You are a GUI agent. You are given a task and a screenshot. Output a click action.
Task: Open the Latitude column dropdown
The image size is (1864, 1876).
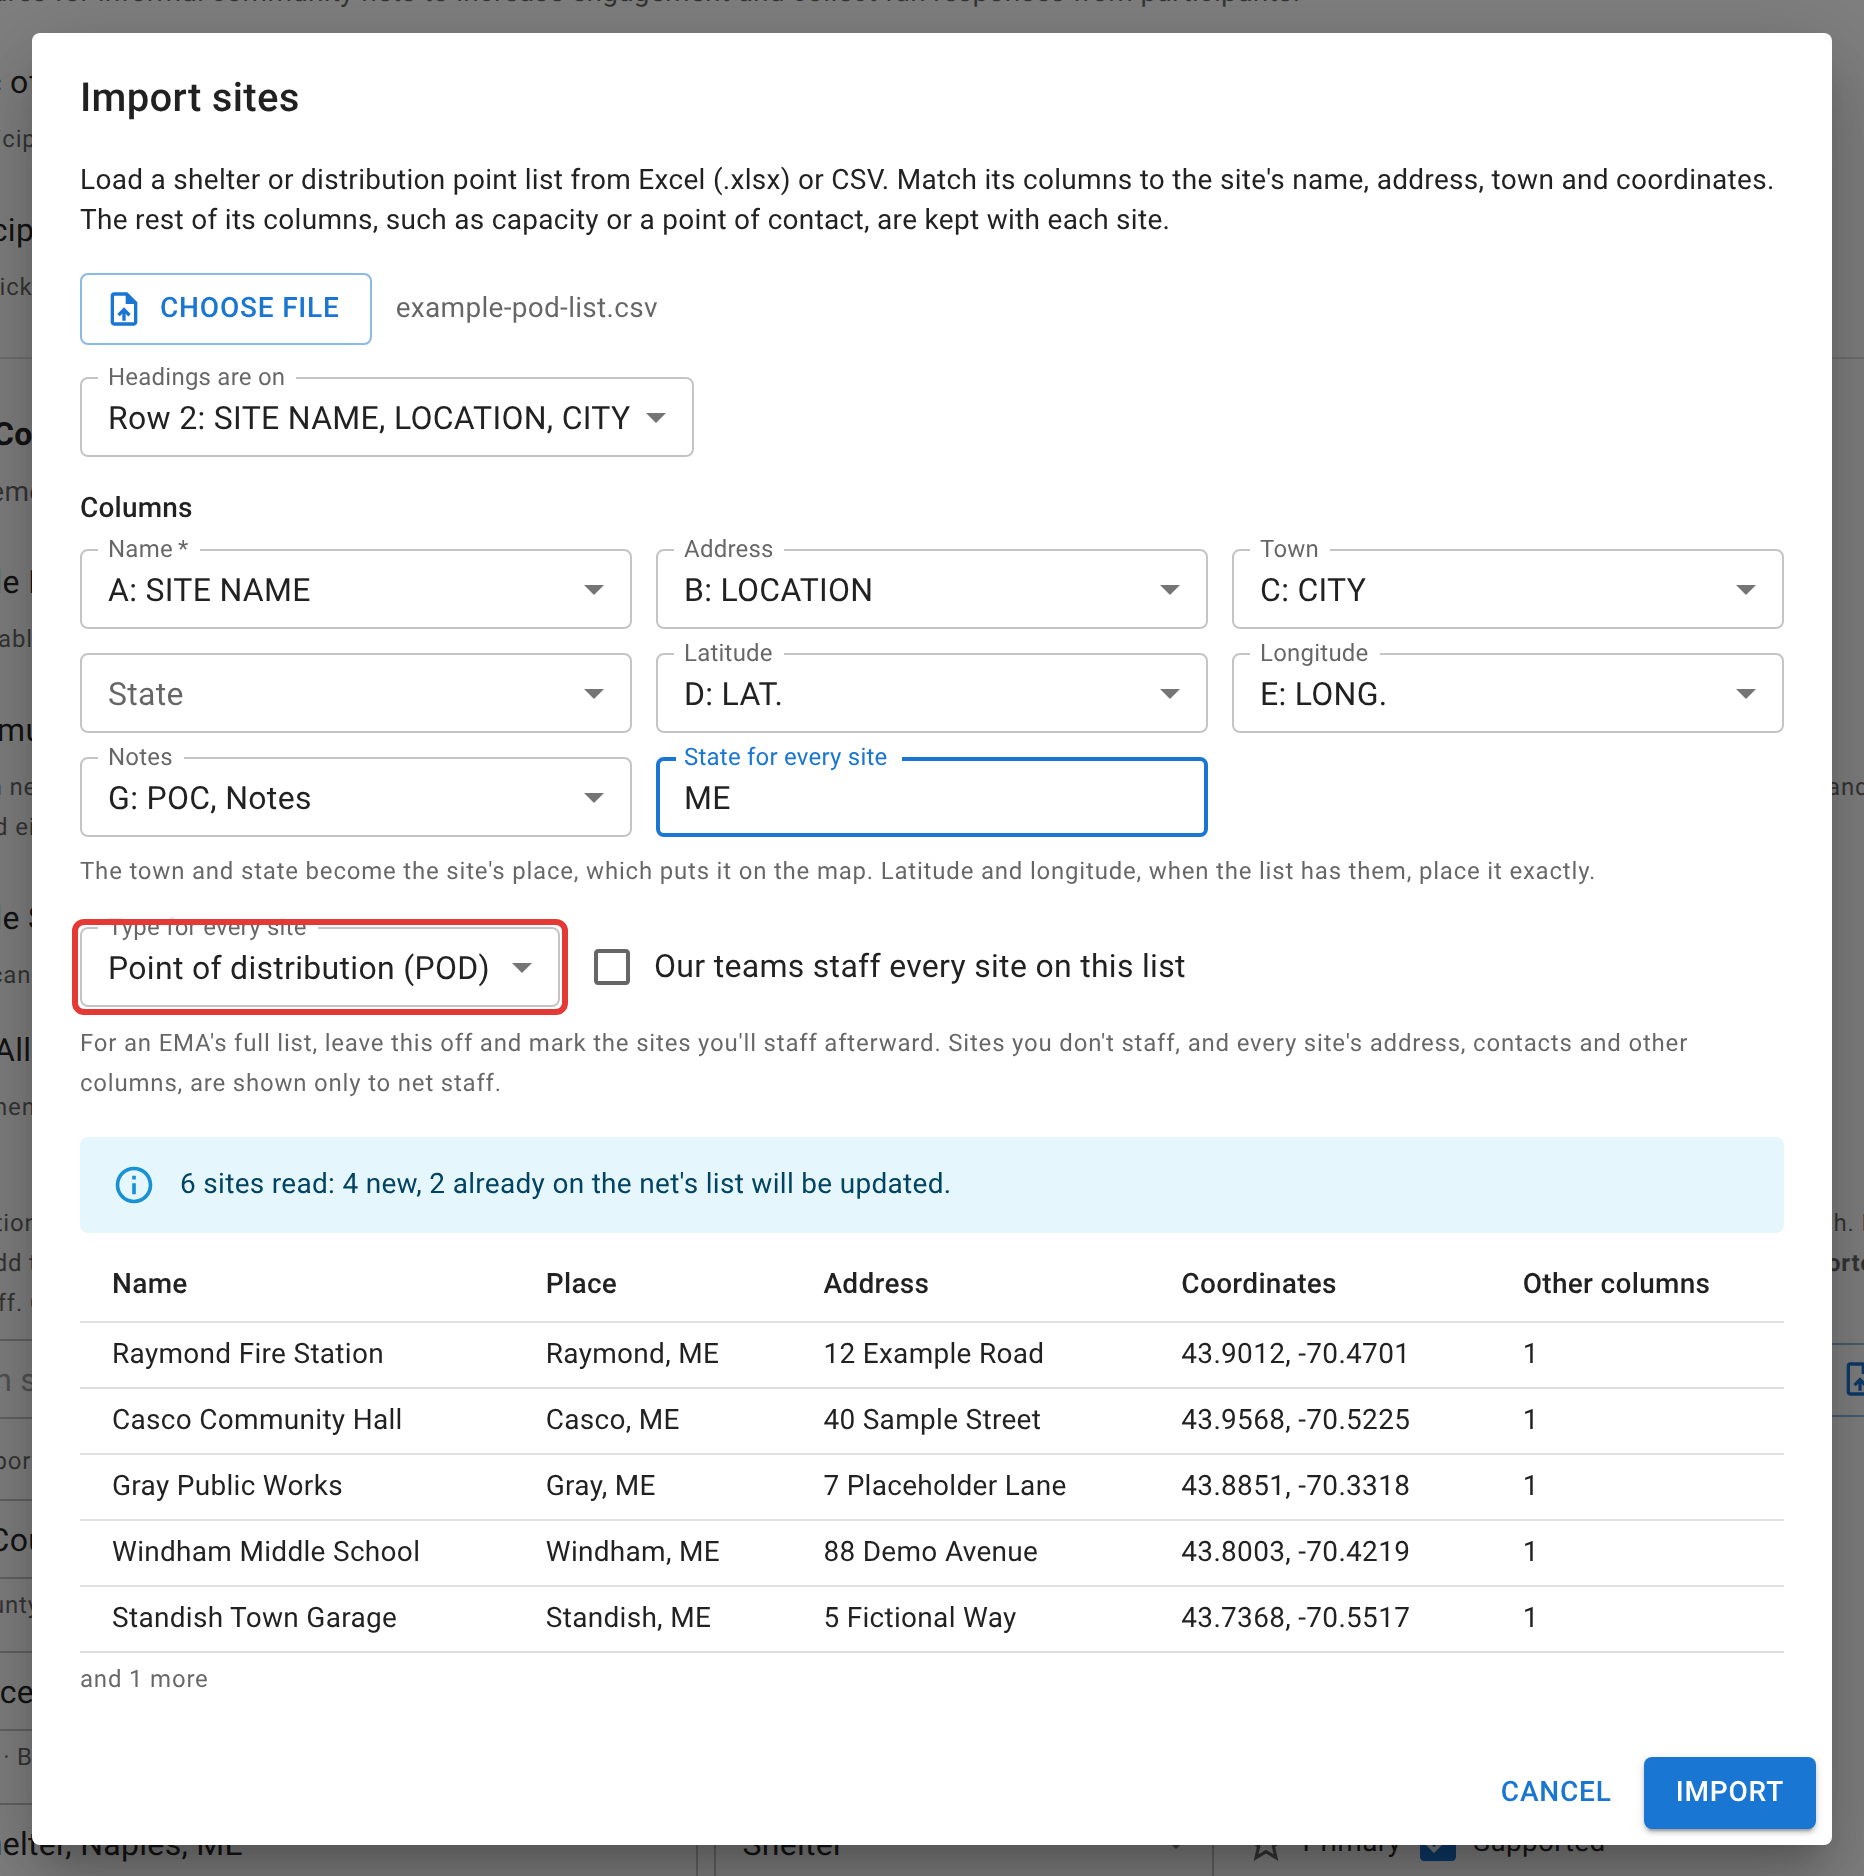932,693
